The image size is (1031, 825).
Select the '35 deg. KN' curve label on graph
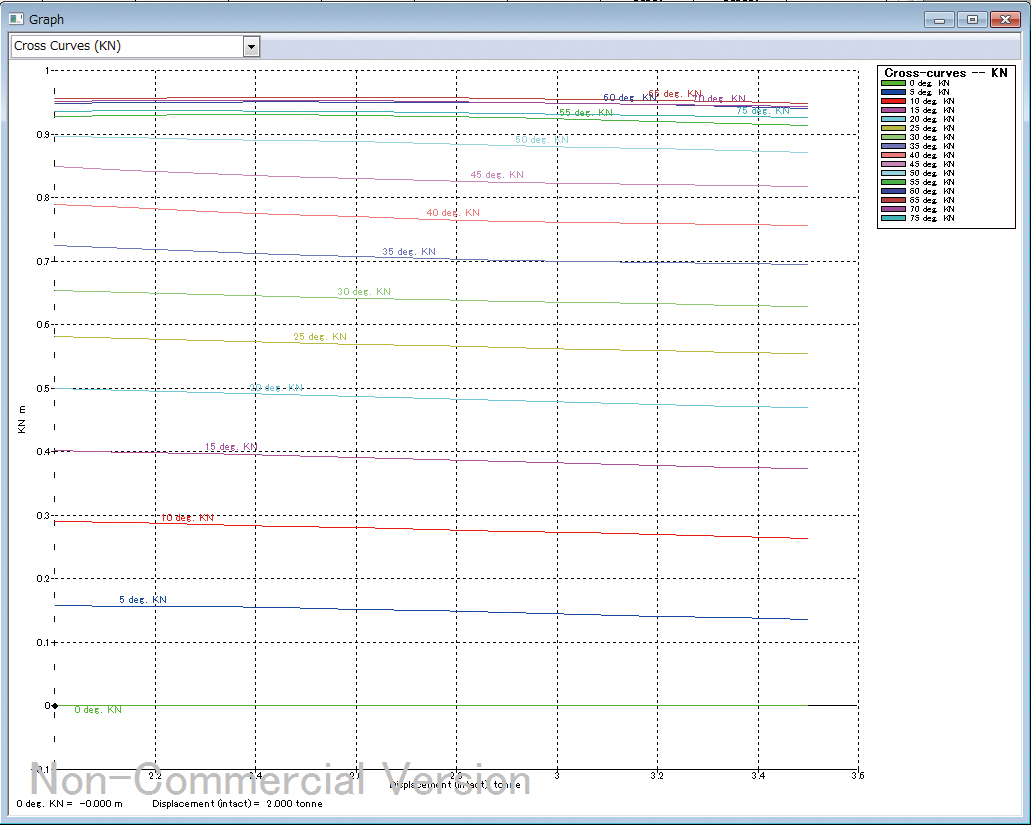pyautogui.click(x=408, y=252)
